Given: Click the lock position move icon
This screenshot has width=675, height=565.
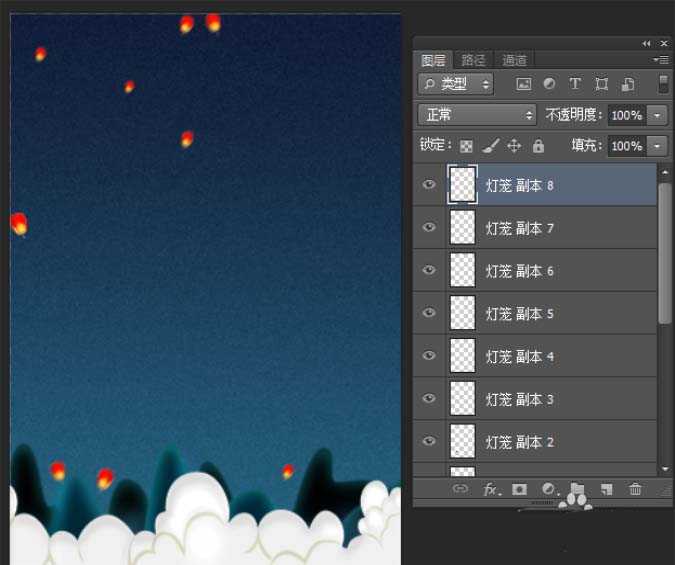Looking at the screenshot, I should [514, 146].
